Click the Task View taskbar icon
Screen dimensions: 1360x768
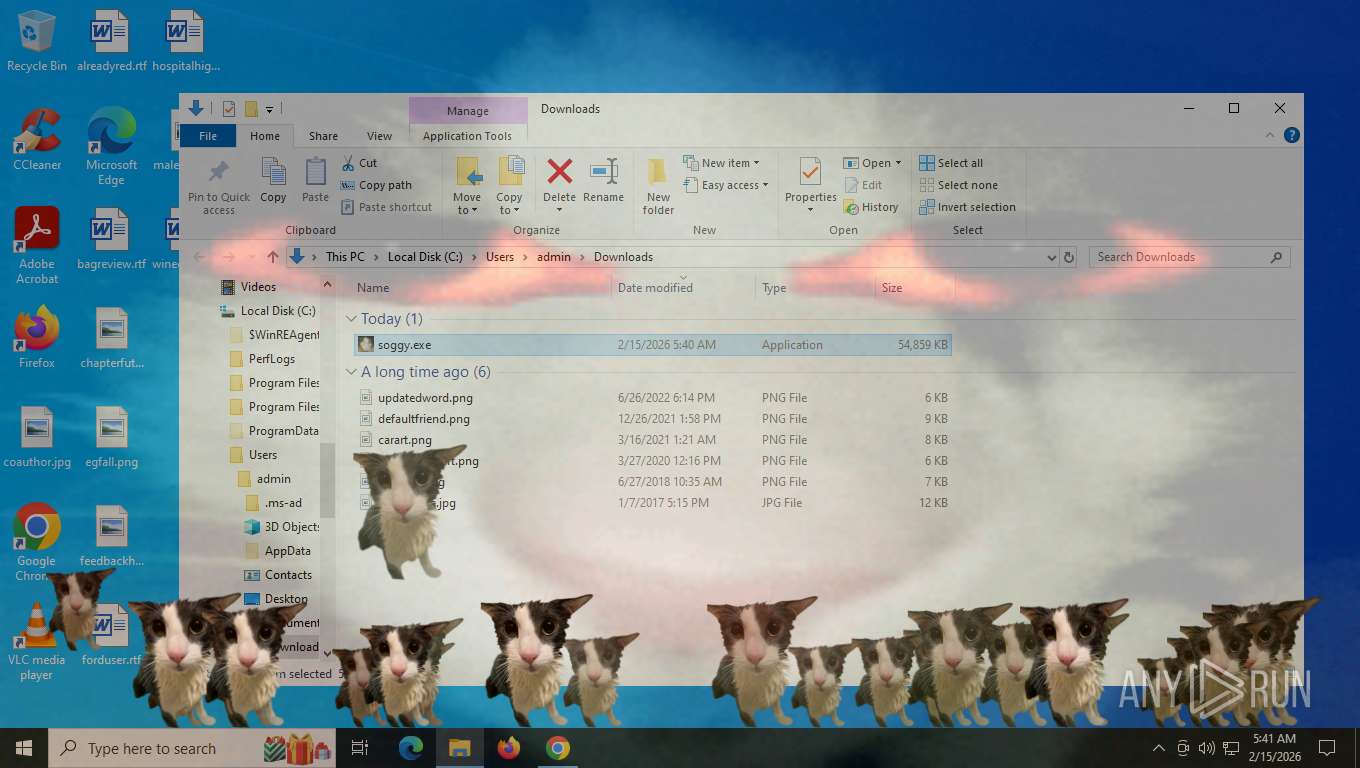pos(360,748)
